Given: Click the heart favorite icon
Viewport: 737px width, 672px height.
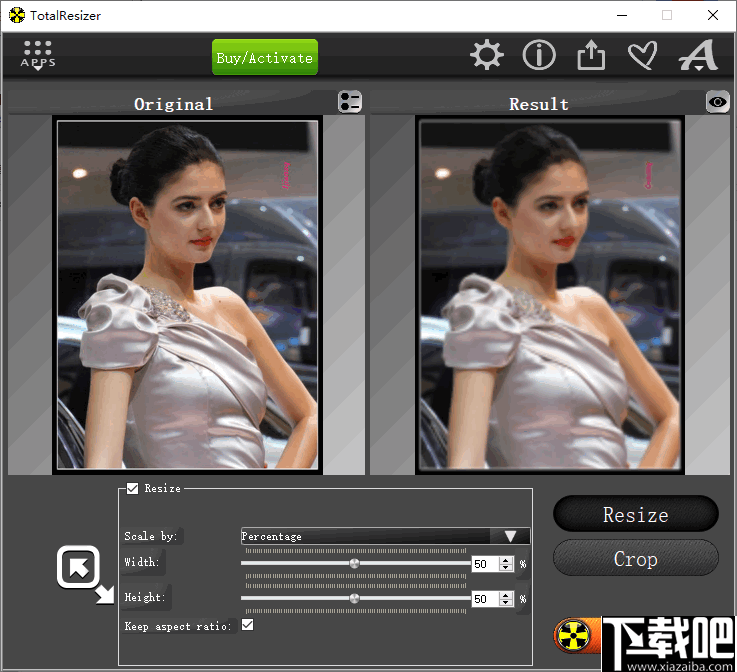Looking at the screenshot, I should (643, 55).
